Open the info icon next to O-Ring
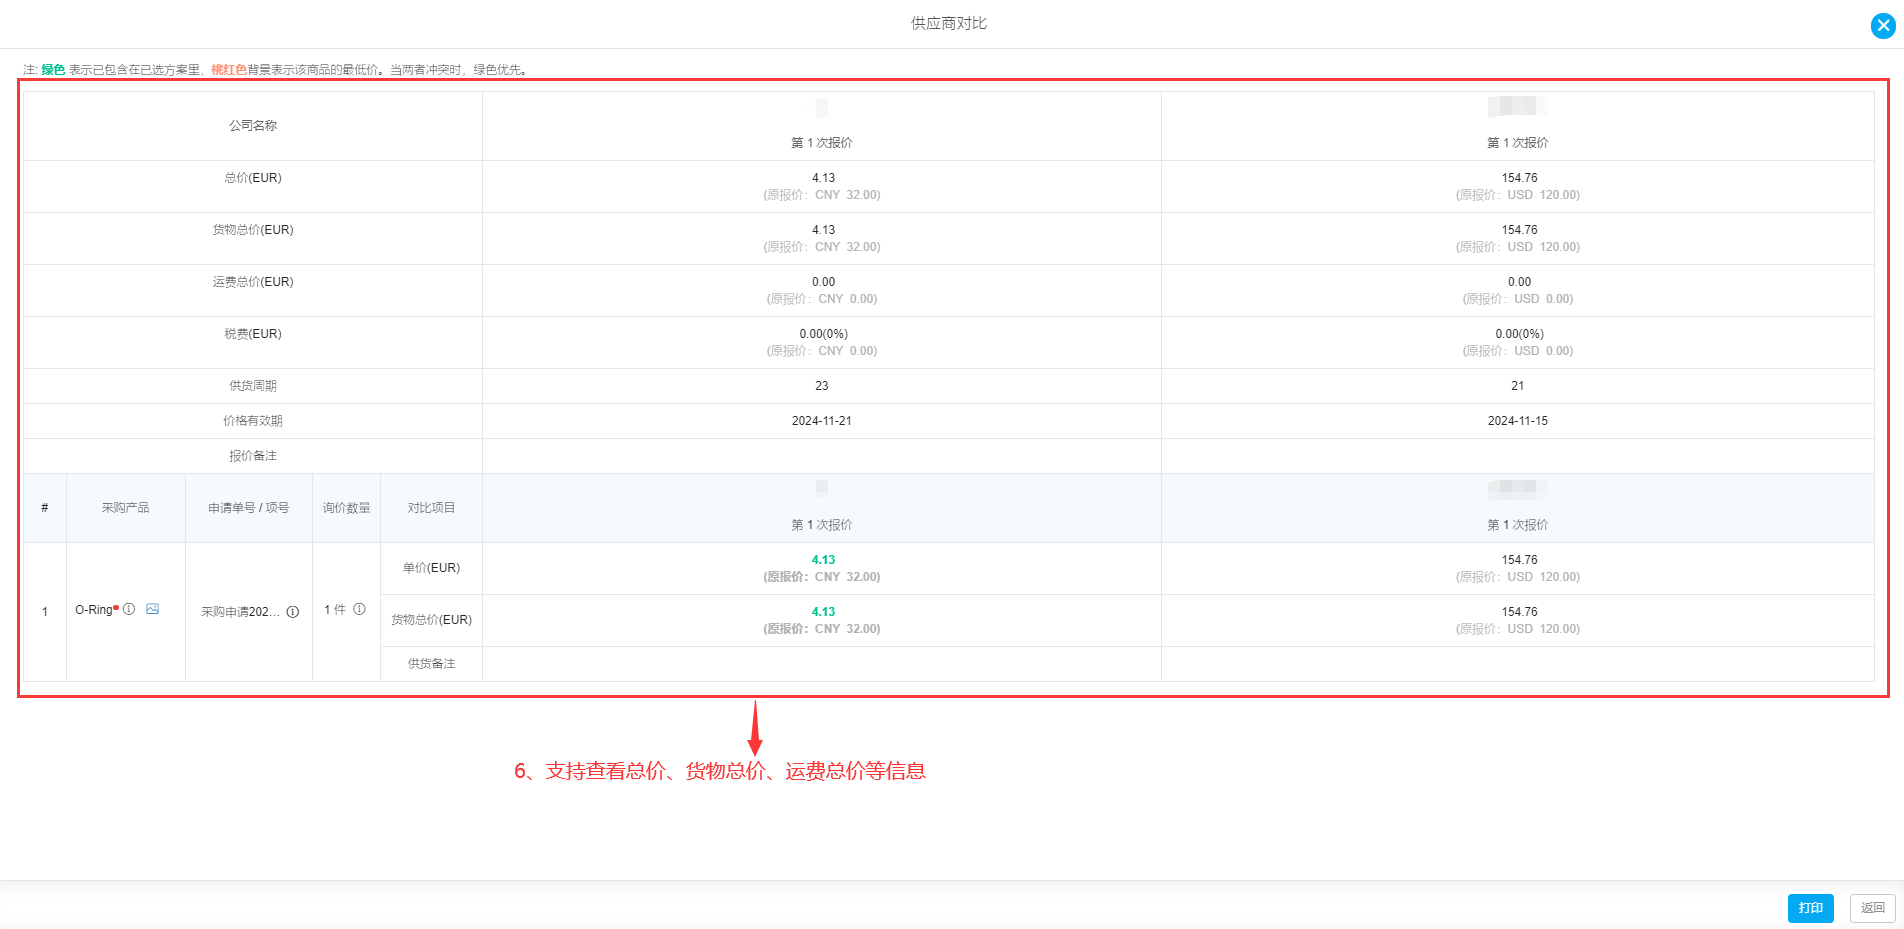The height and width of the screenshot is (929, 1904). pos(129,609)
